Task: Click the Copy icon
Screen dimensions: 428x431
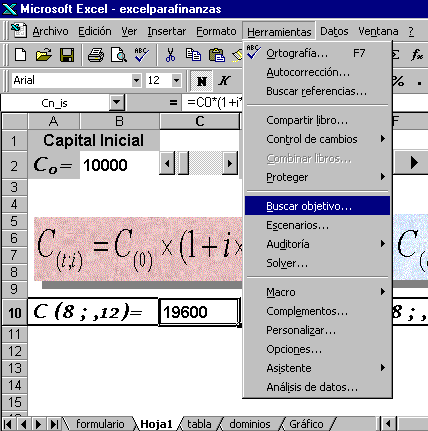Action: [x=193, y=55]
